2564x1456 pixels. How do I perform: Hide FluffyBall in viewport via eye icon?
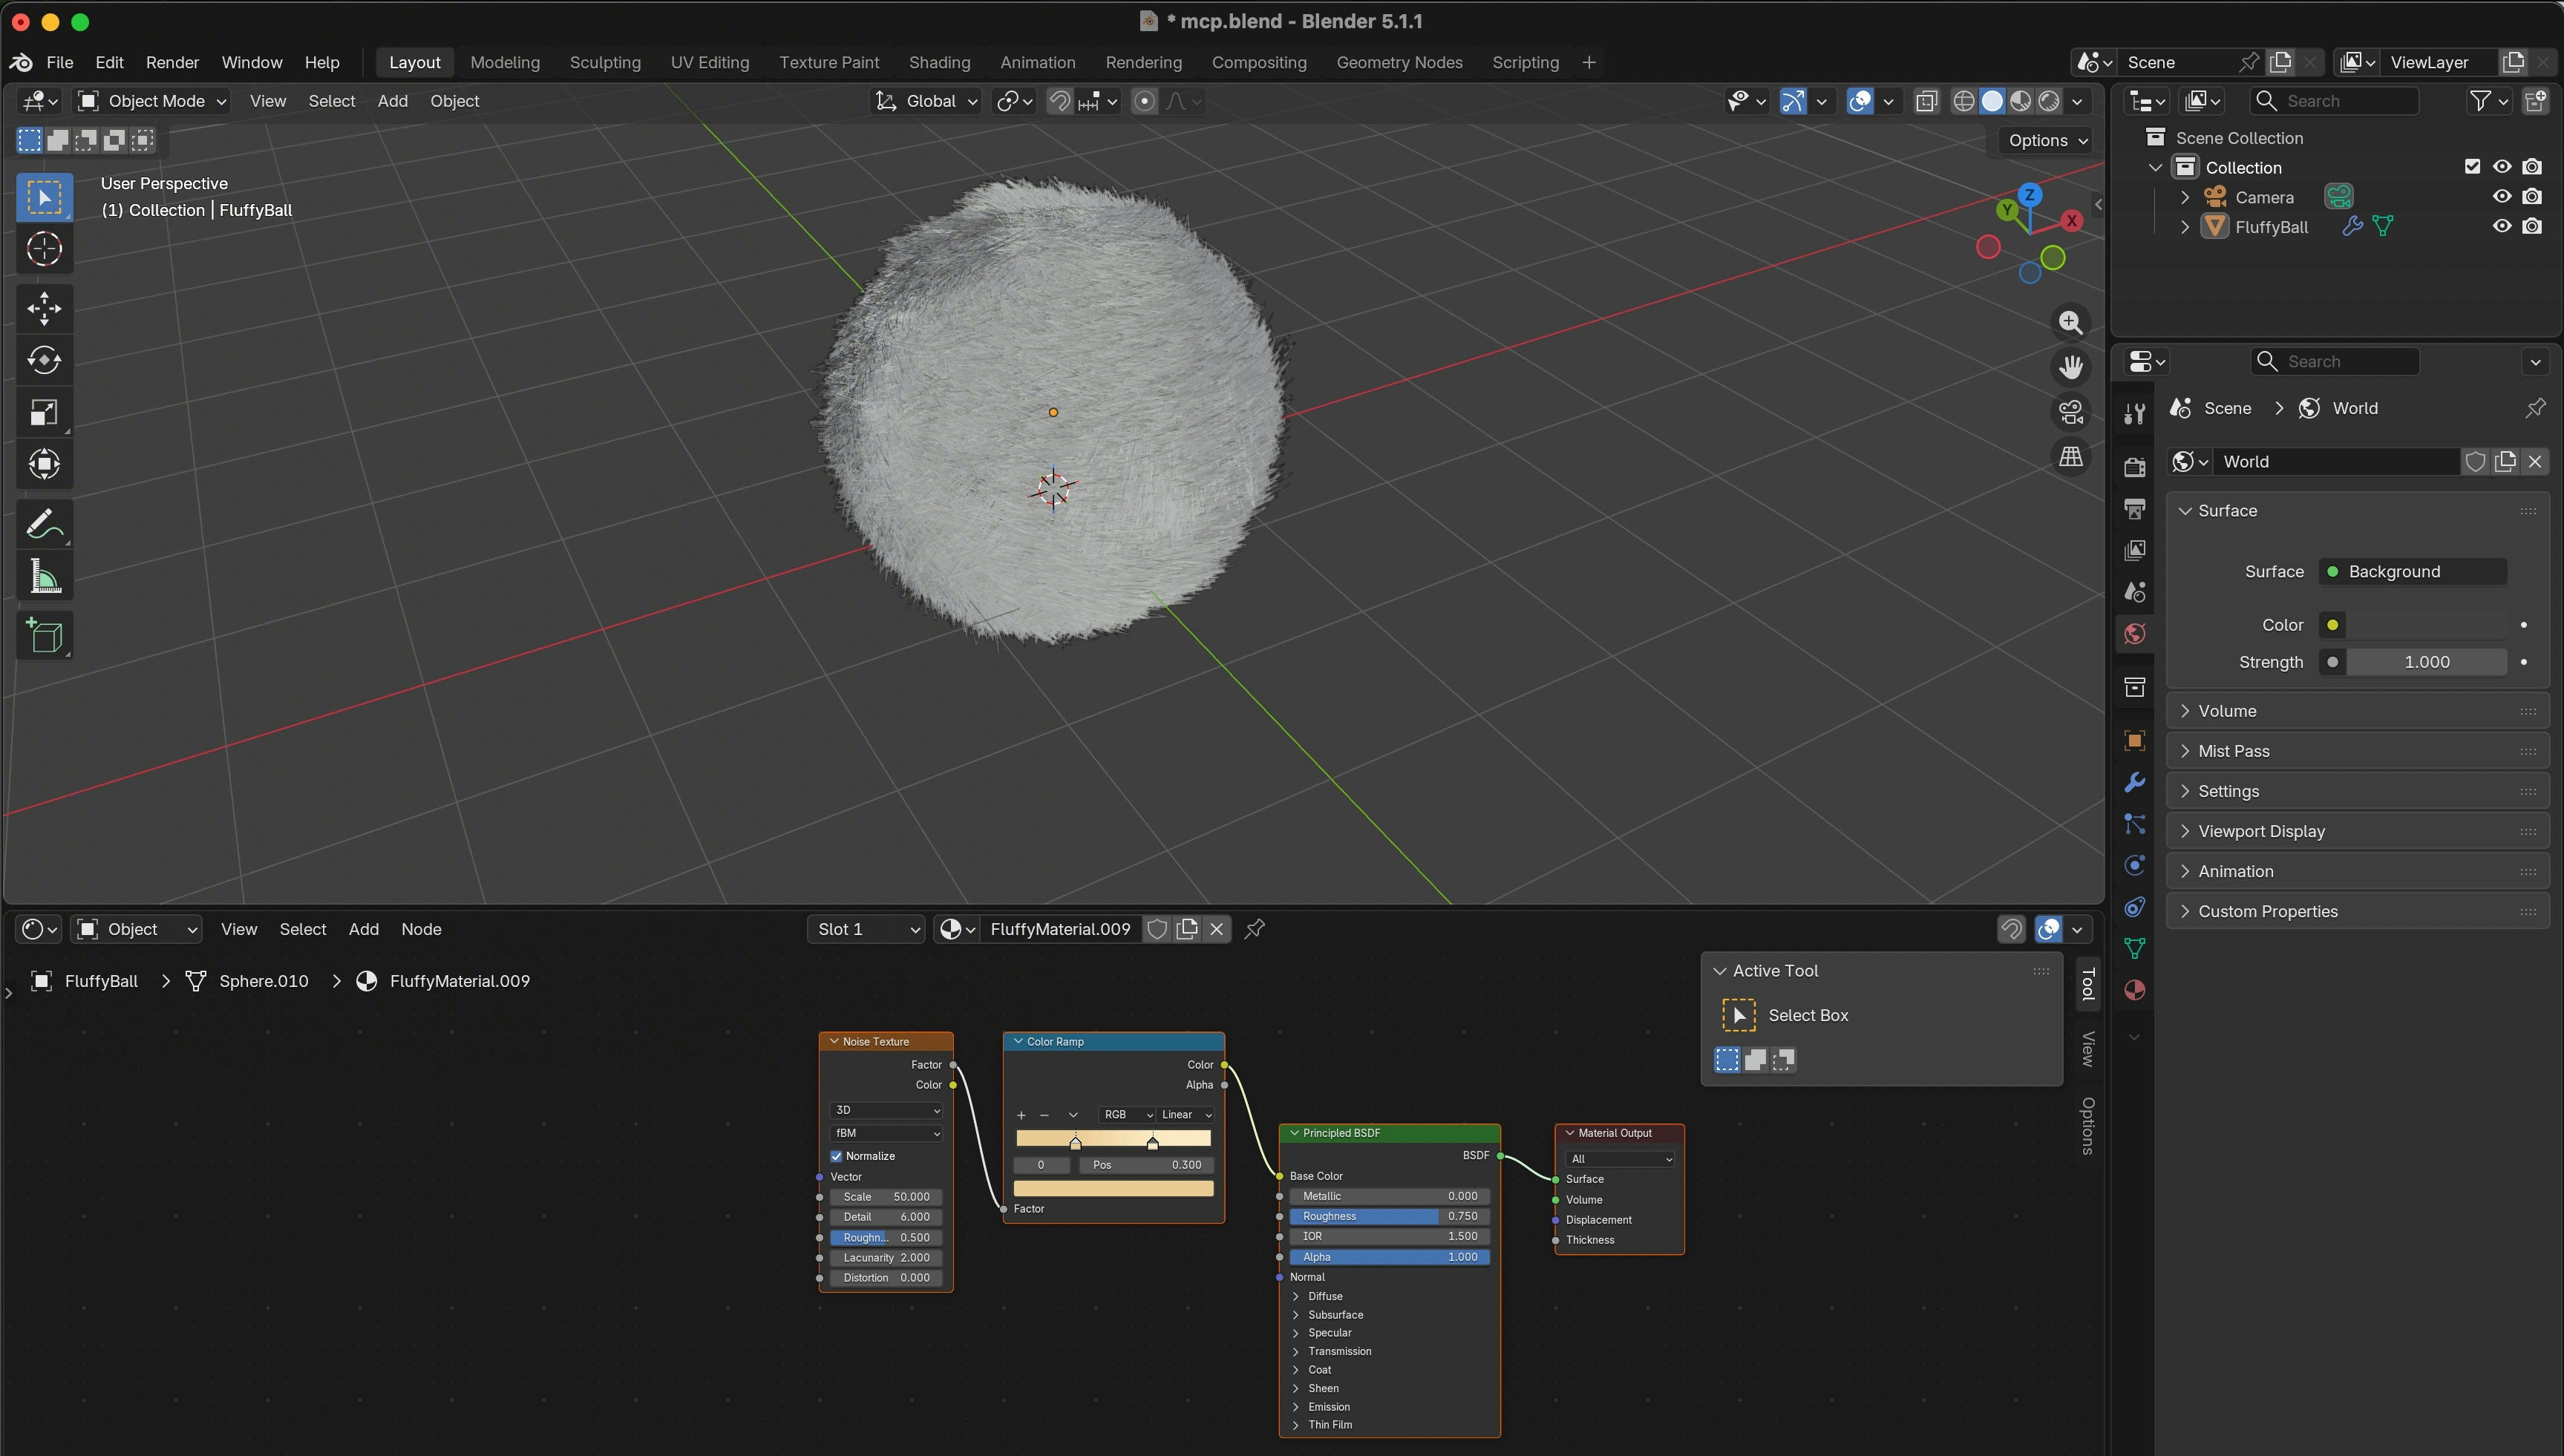[x=2501, y=227]
